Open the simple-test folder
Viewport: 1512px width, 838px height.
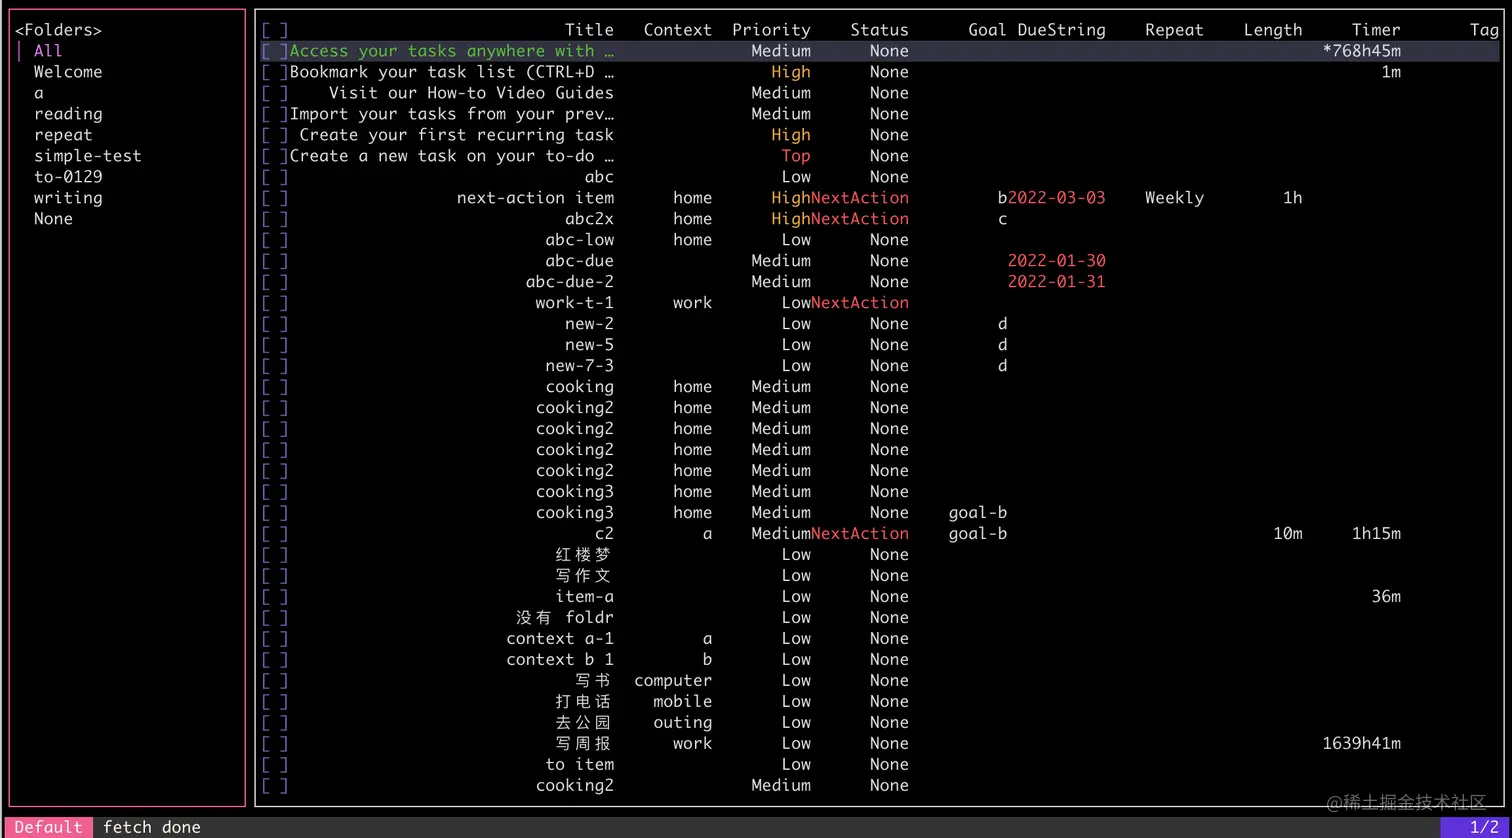(88, 156)
